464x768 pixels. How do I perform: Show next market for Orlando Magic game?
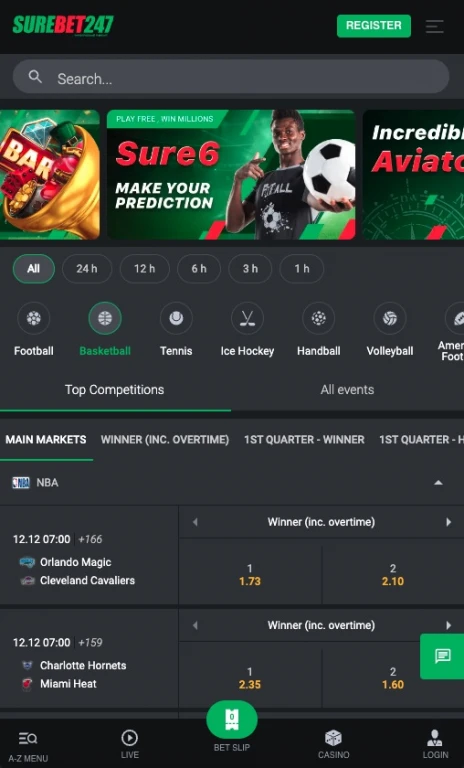tap(448, 522)
